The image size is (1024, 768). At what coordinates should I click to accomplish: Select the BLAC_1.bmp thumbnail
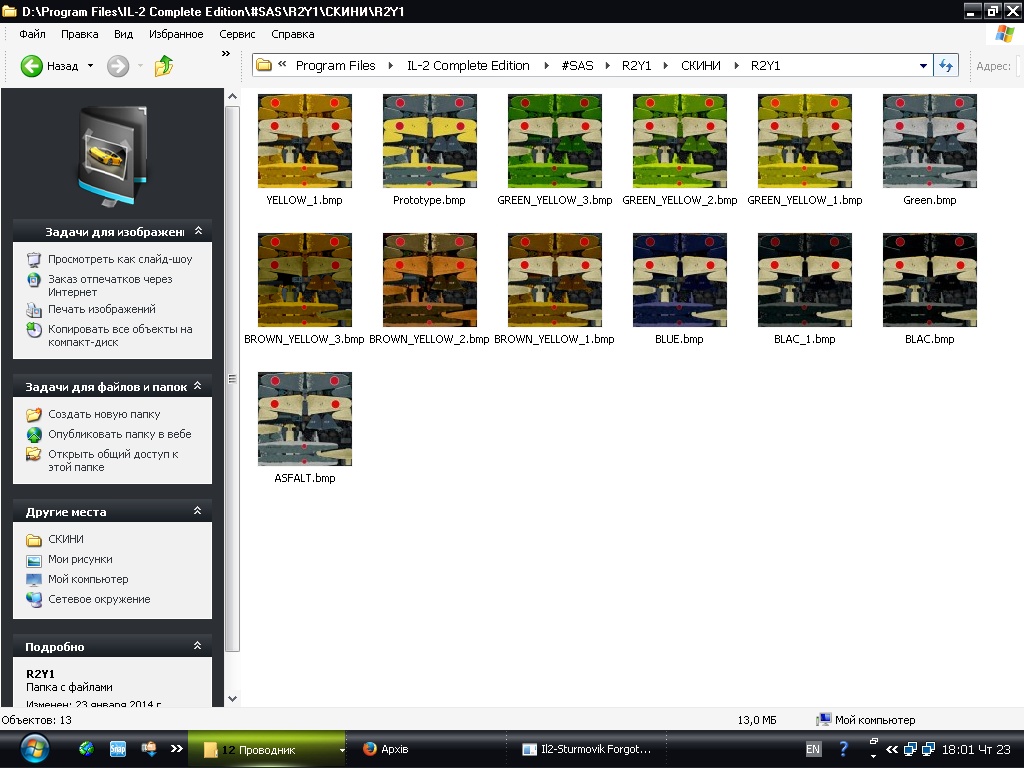[805, 280]
